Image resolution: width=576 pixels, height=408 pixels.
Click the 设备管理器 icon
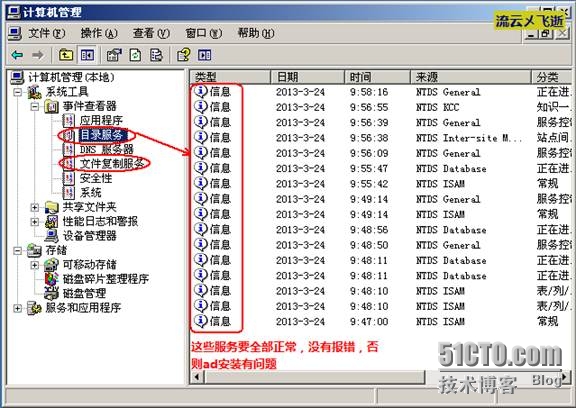52,236
